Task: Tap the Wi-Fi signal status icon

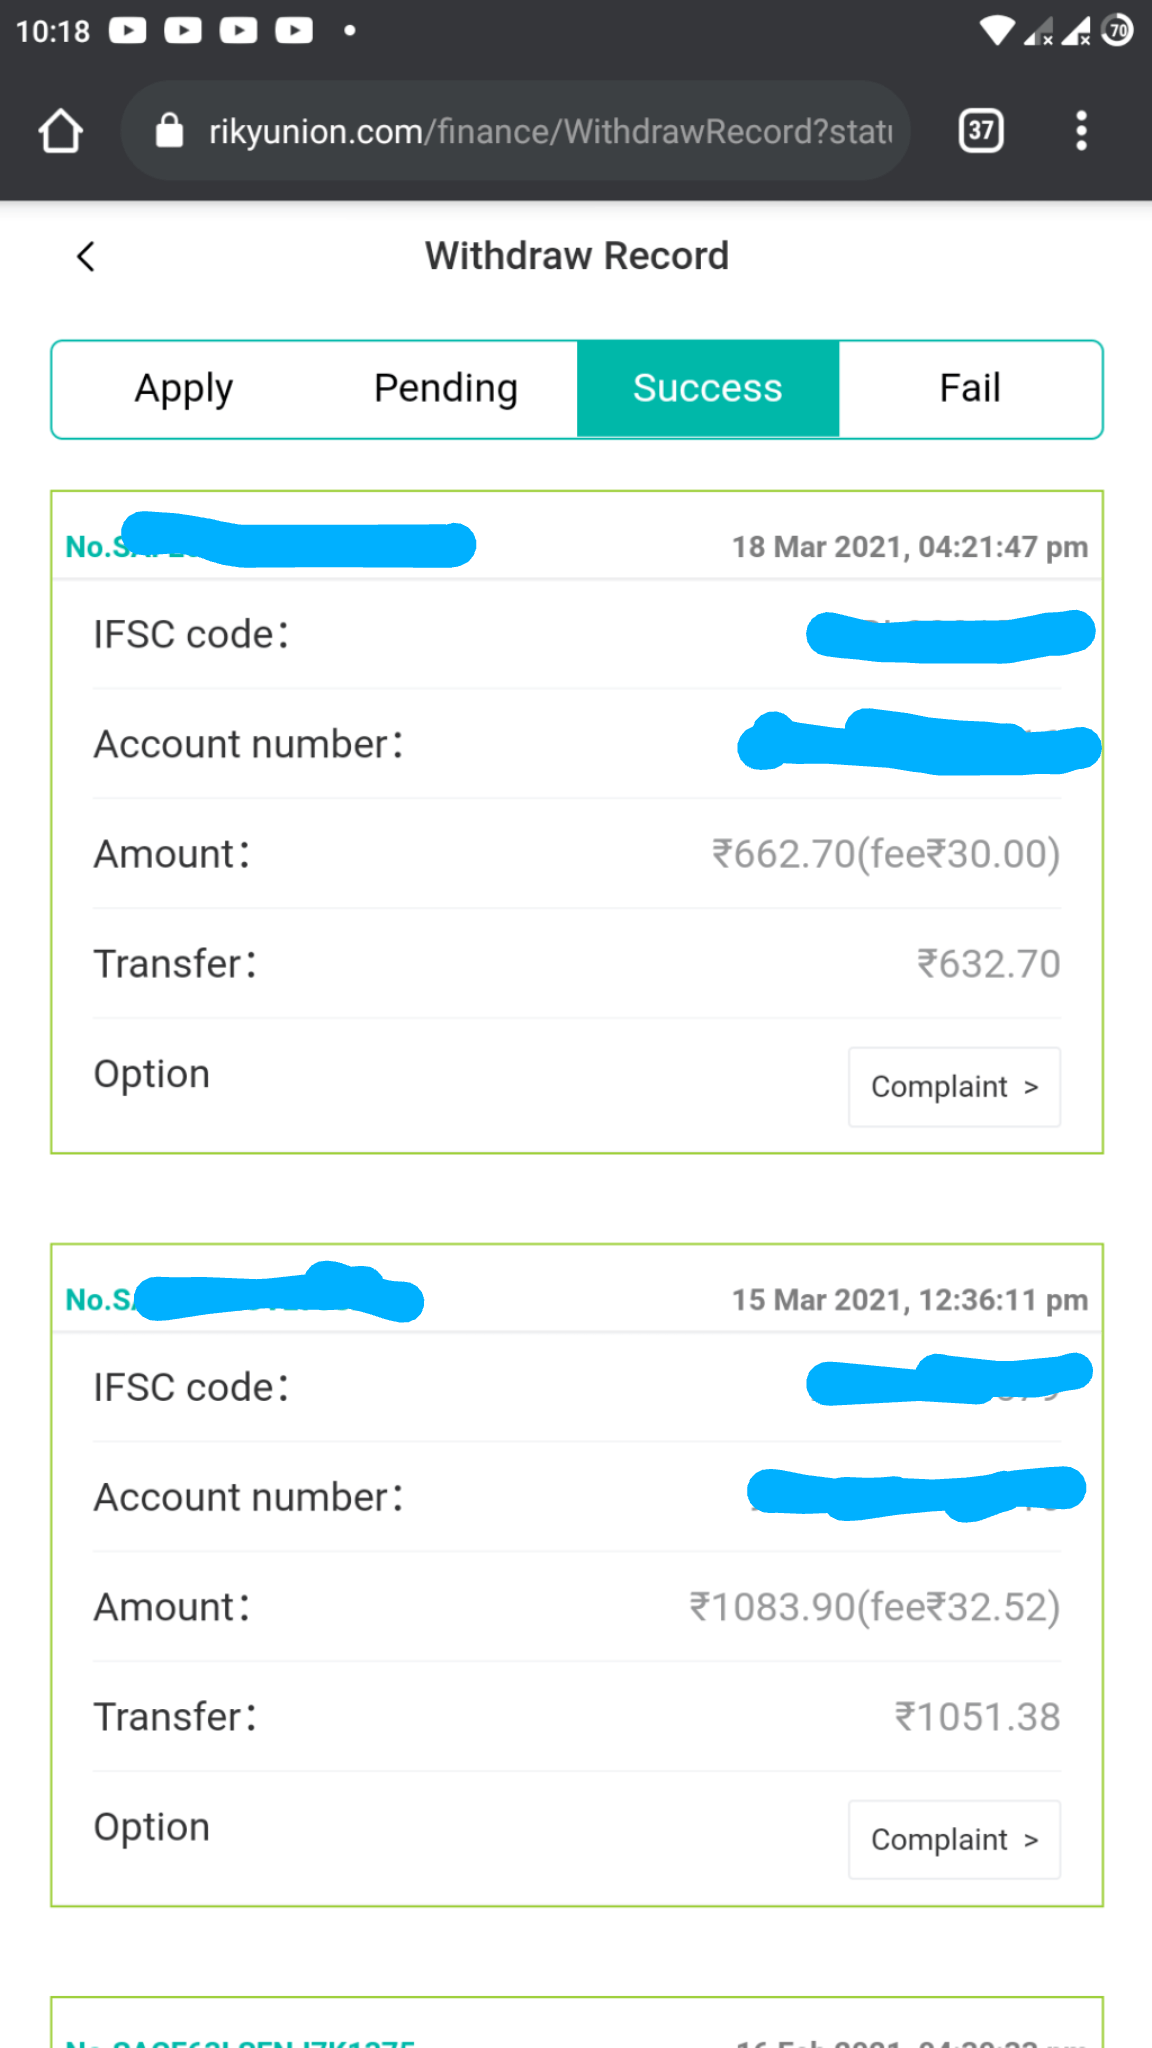Action: tap(996, 31)
